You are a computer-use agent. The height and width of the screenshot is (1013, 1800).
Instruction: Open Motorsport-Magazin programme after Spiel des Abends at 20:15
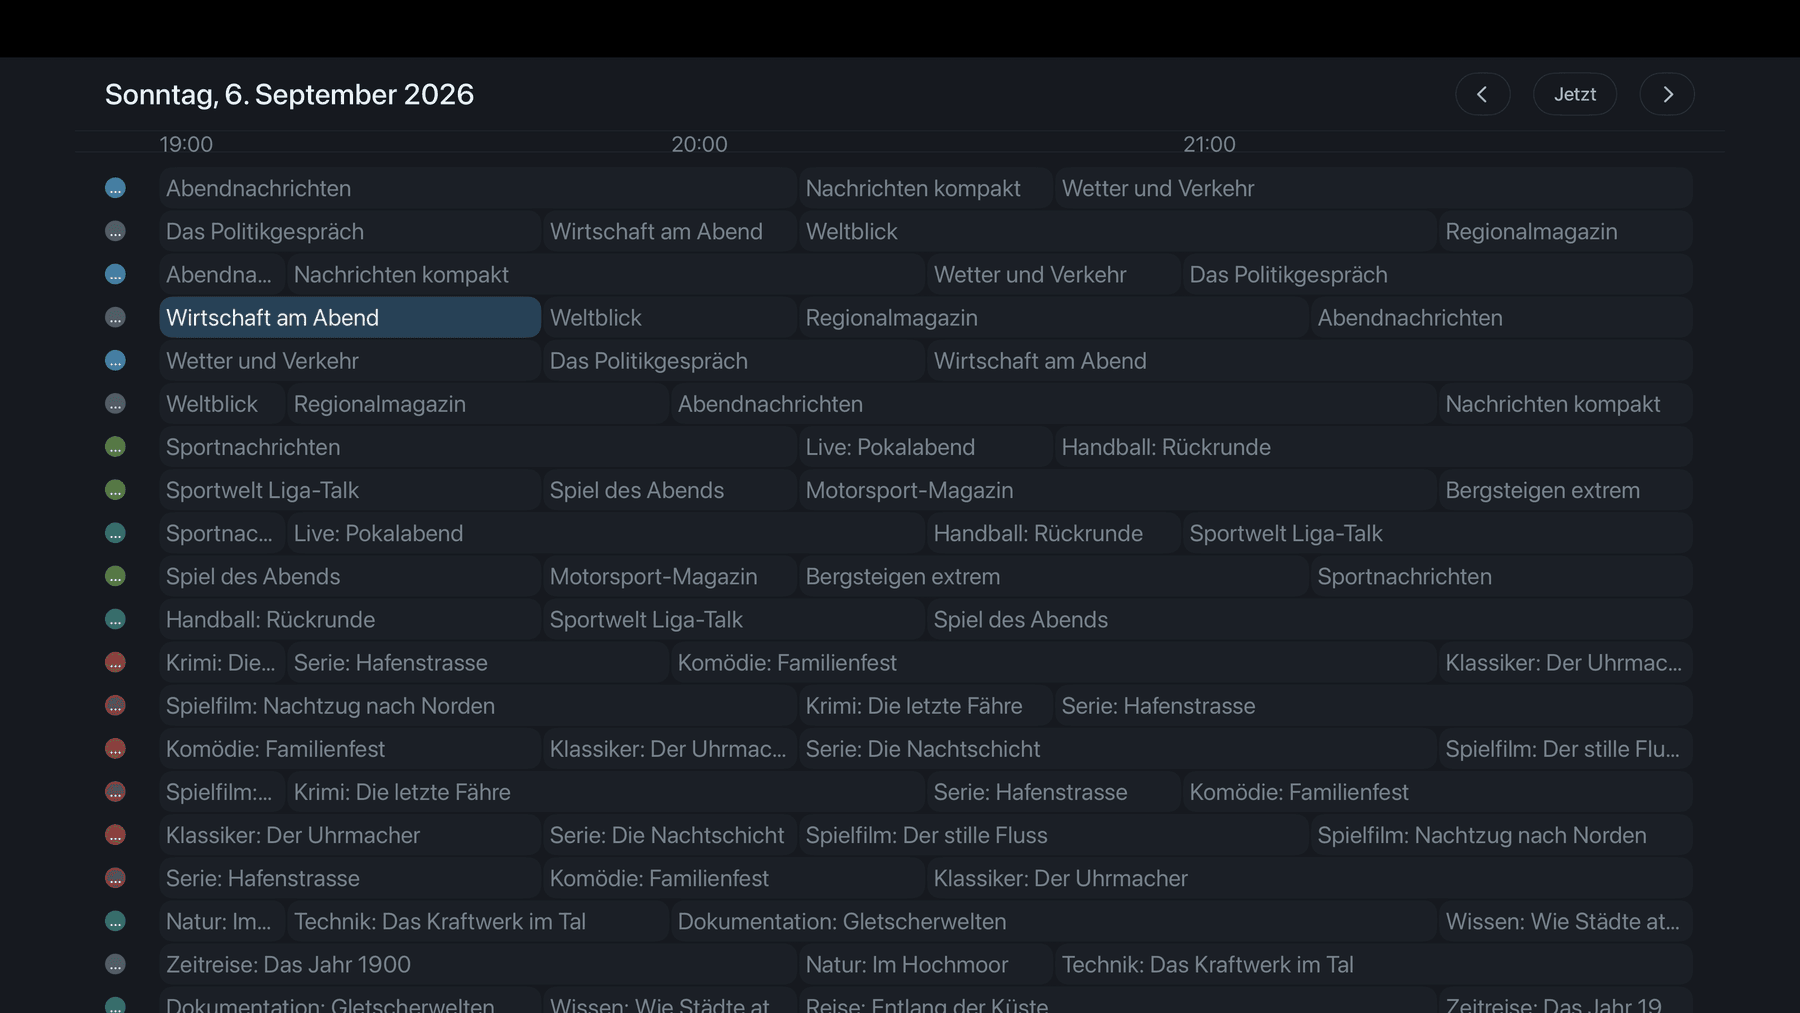point(1117,490)
